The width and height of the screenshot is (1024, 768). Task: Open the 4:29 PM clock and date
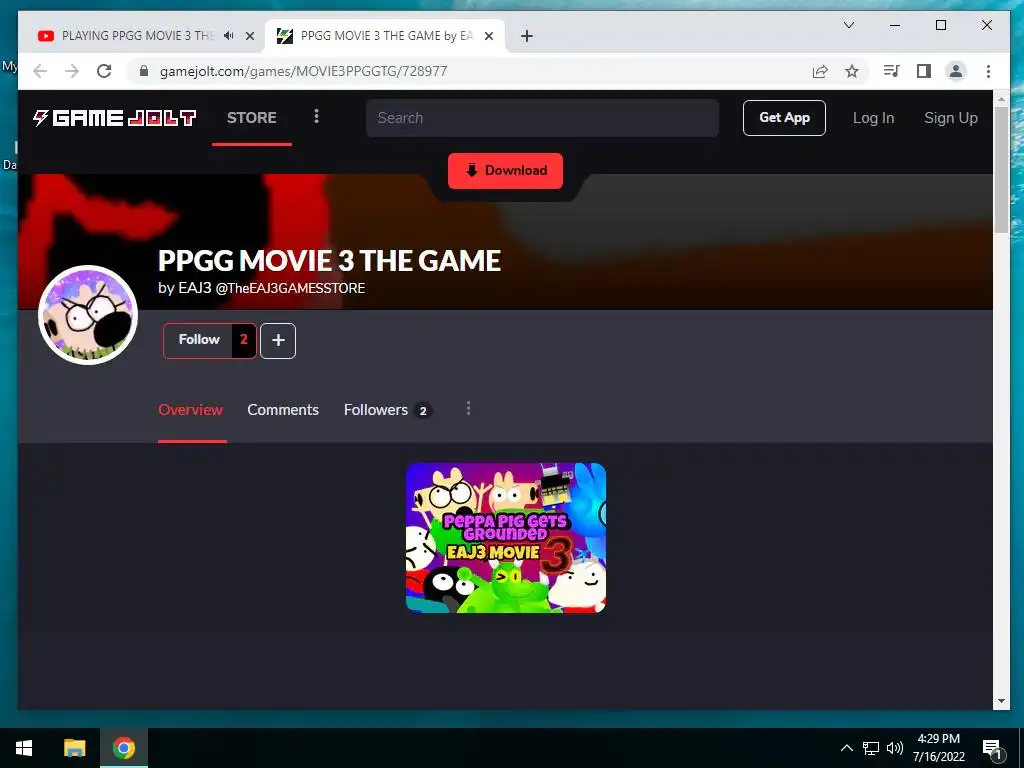[938, 748]
